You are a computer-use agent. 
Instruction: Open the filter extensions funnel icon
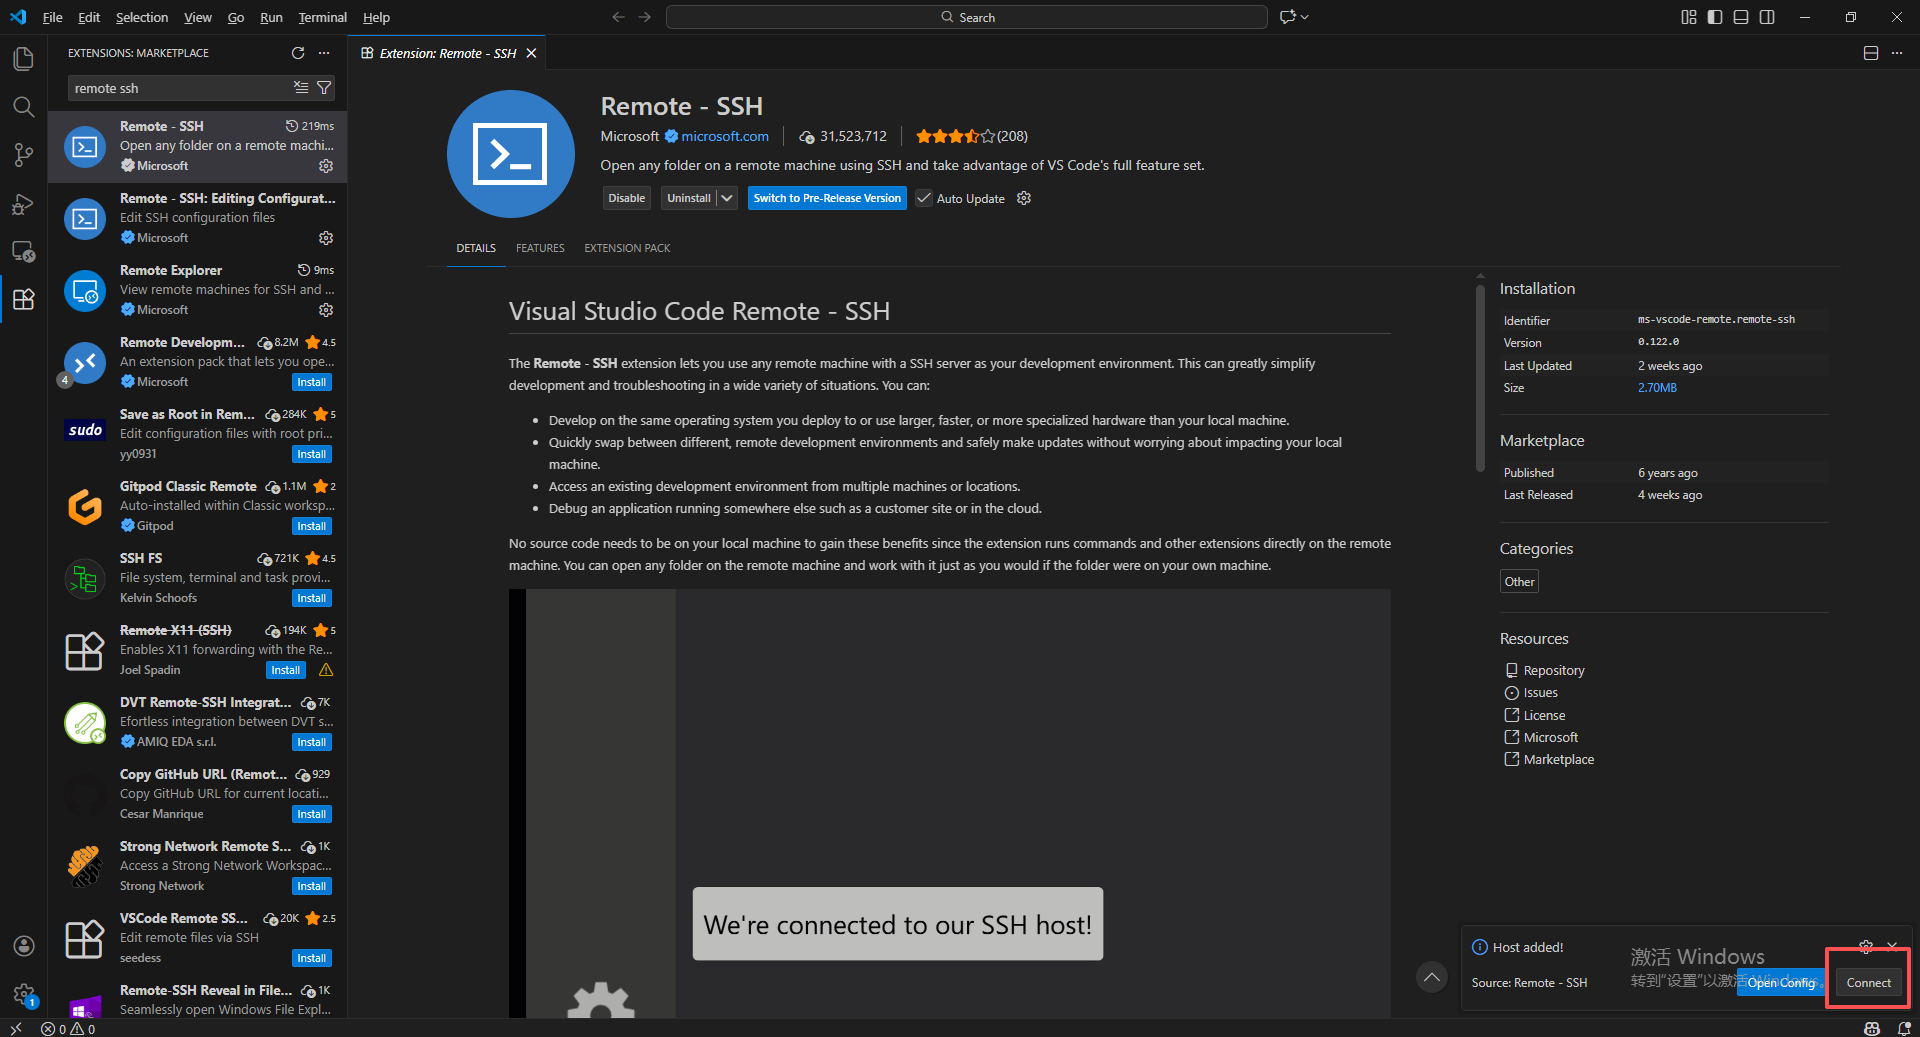coord(324,88)
